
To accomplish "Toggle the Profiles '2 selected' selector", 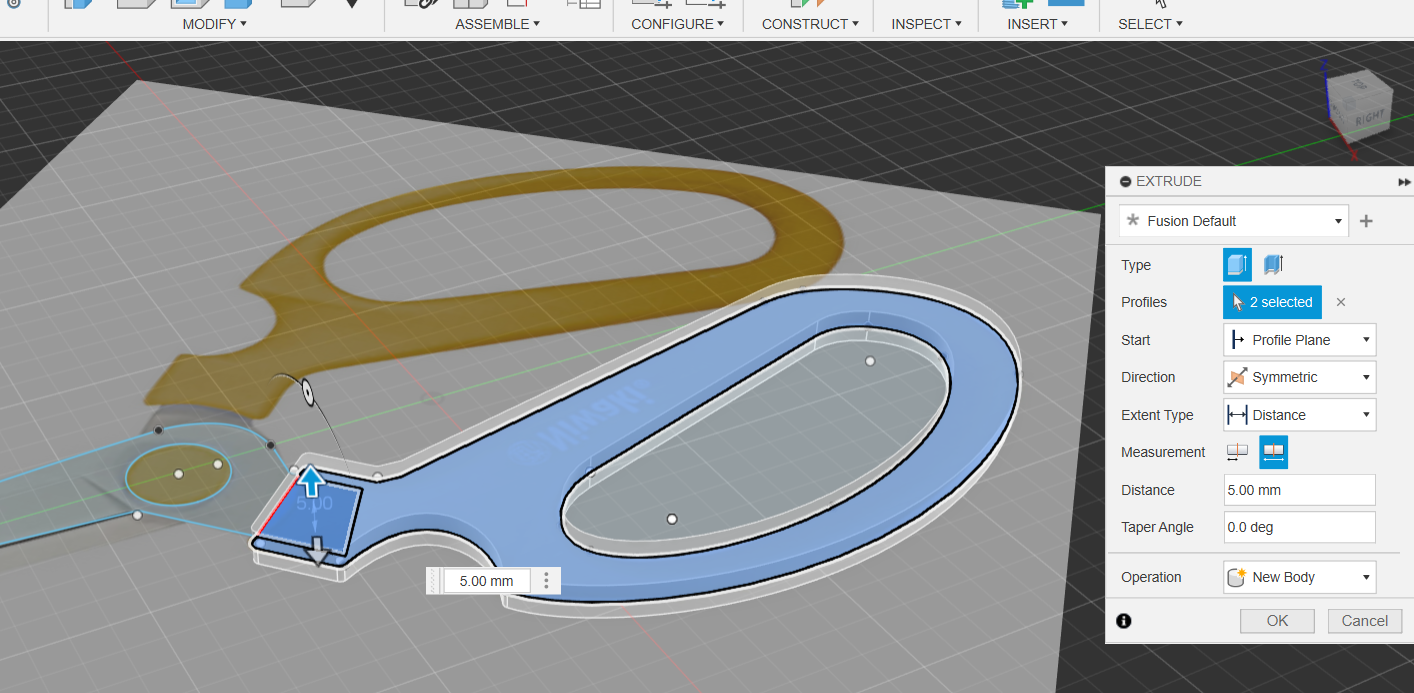I will click(1272, 302).
